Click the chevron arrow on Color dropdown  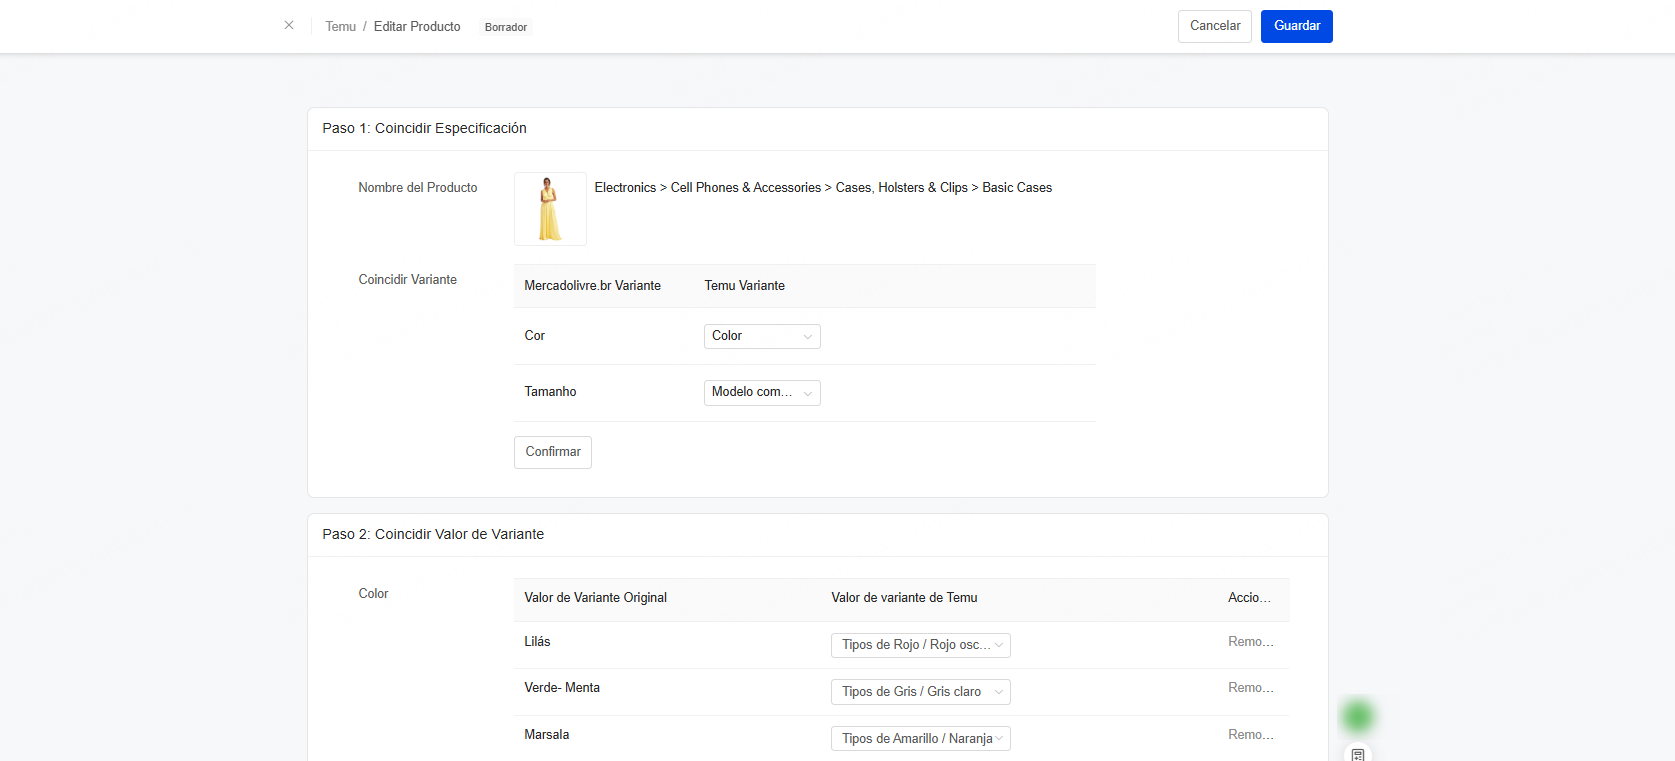pos(807,337)
